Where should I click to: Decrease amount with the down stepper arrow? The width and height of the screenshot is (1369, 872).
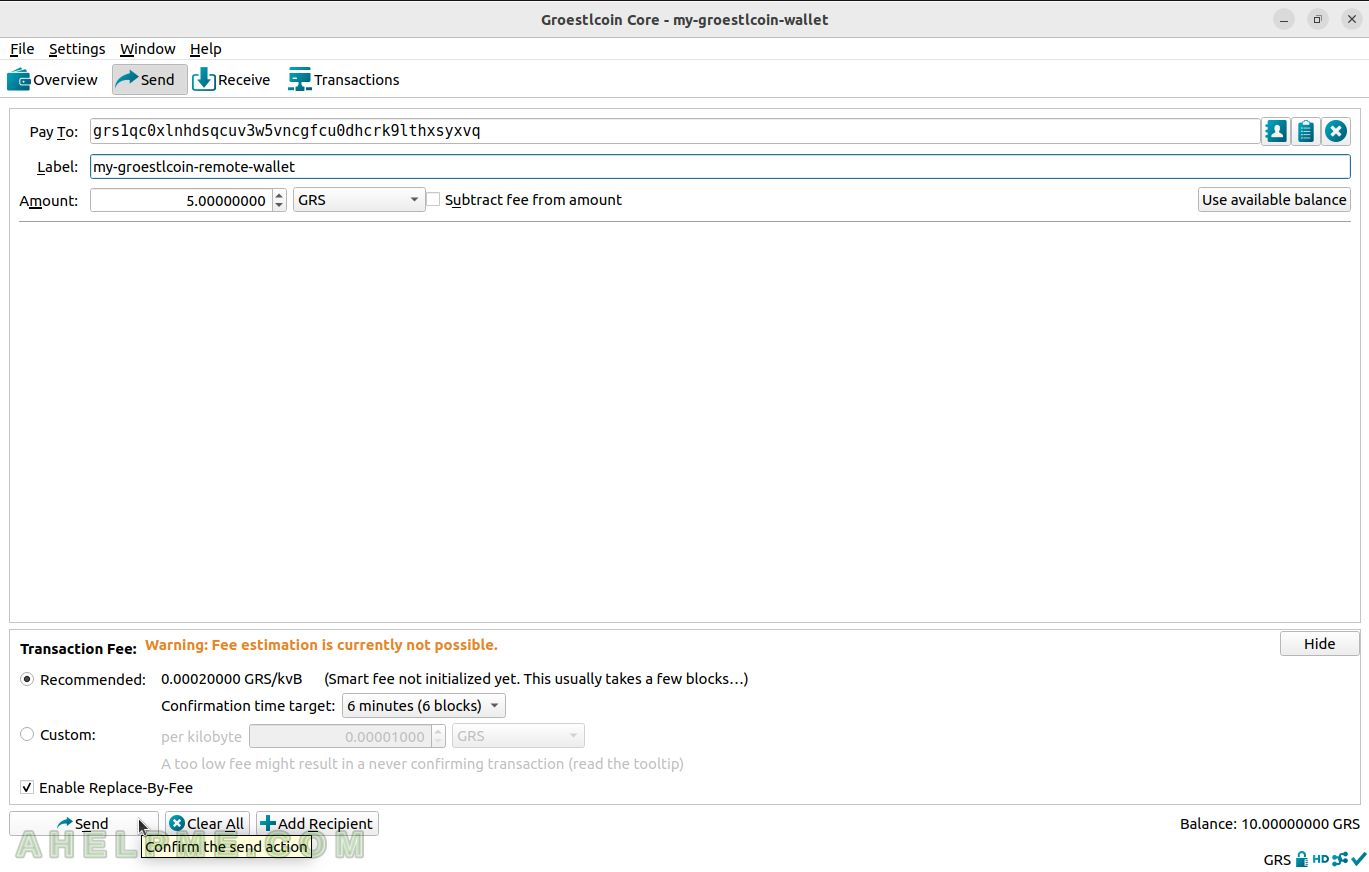pos(279,206)
